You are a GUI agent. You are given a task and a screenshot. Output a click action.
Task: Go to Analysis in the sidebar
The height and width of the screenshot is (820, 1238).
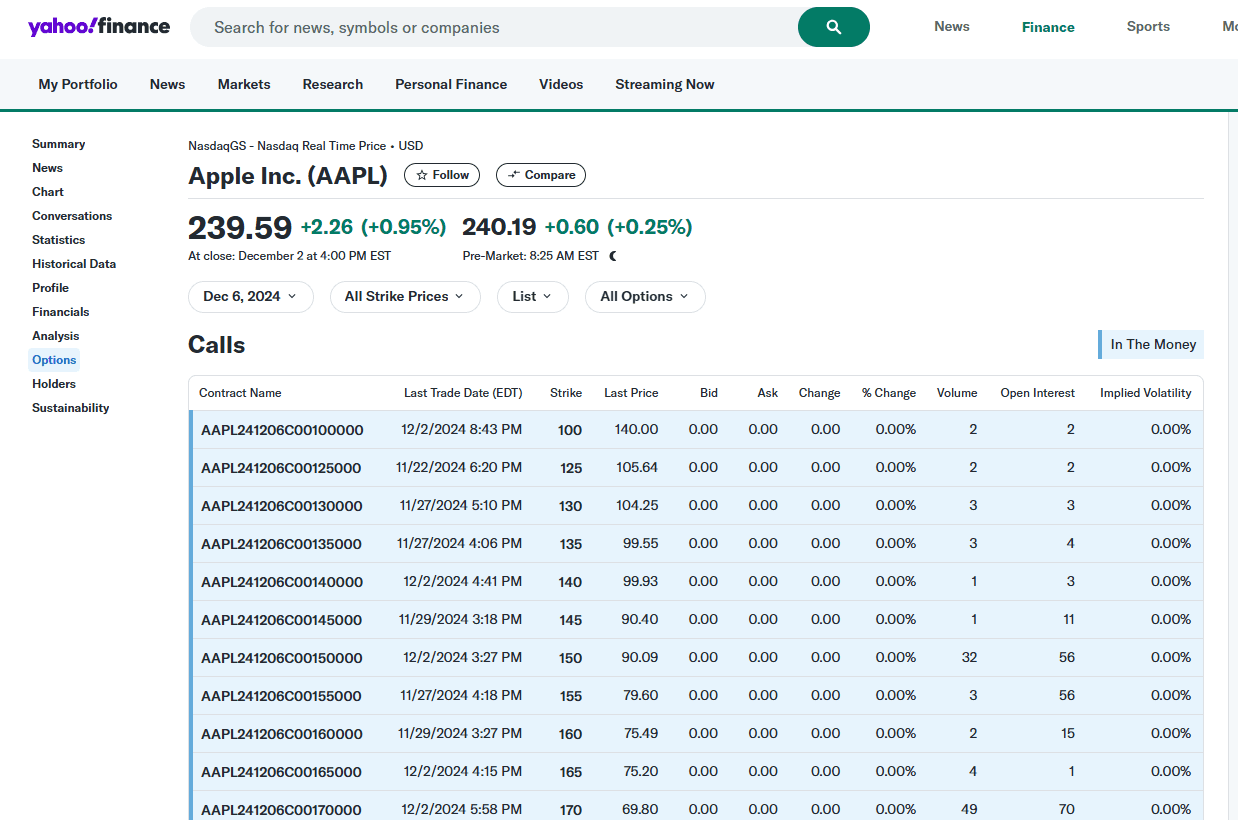pyautogui.click(x=56, y=336)
